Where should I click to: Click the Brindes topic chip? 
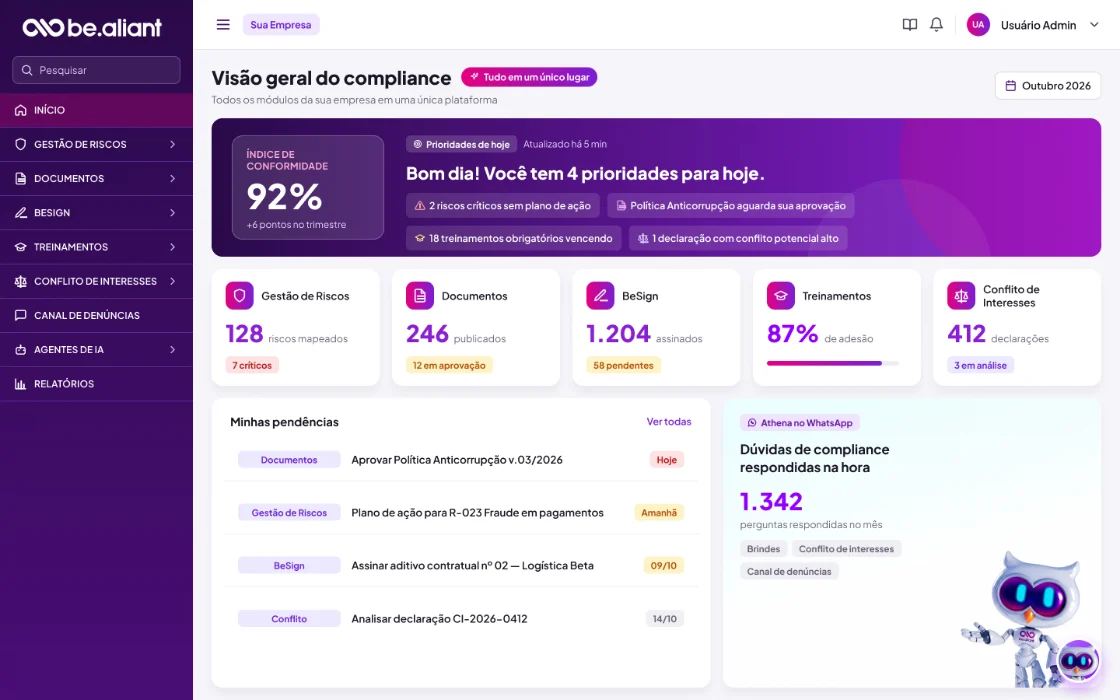point(763,549)
